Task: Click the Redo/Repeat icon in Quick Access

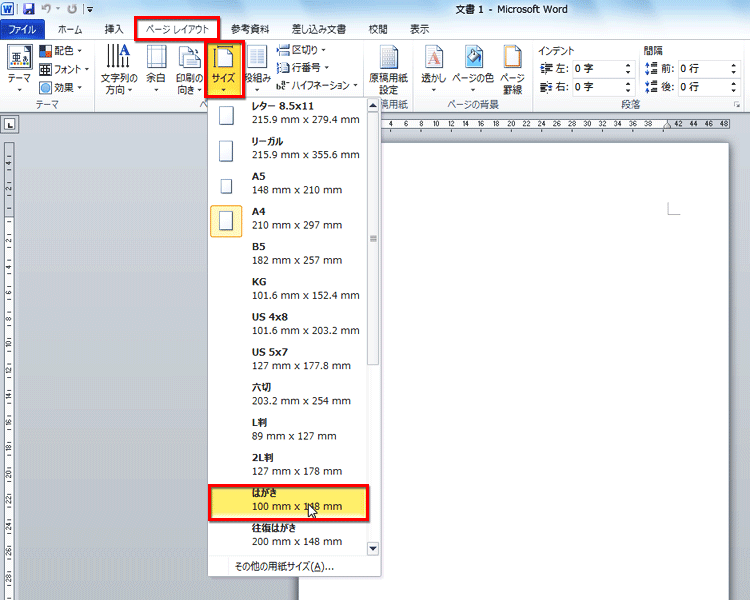Action: pyautogui.click(x=72, y=9)
